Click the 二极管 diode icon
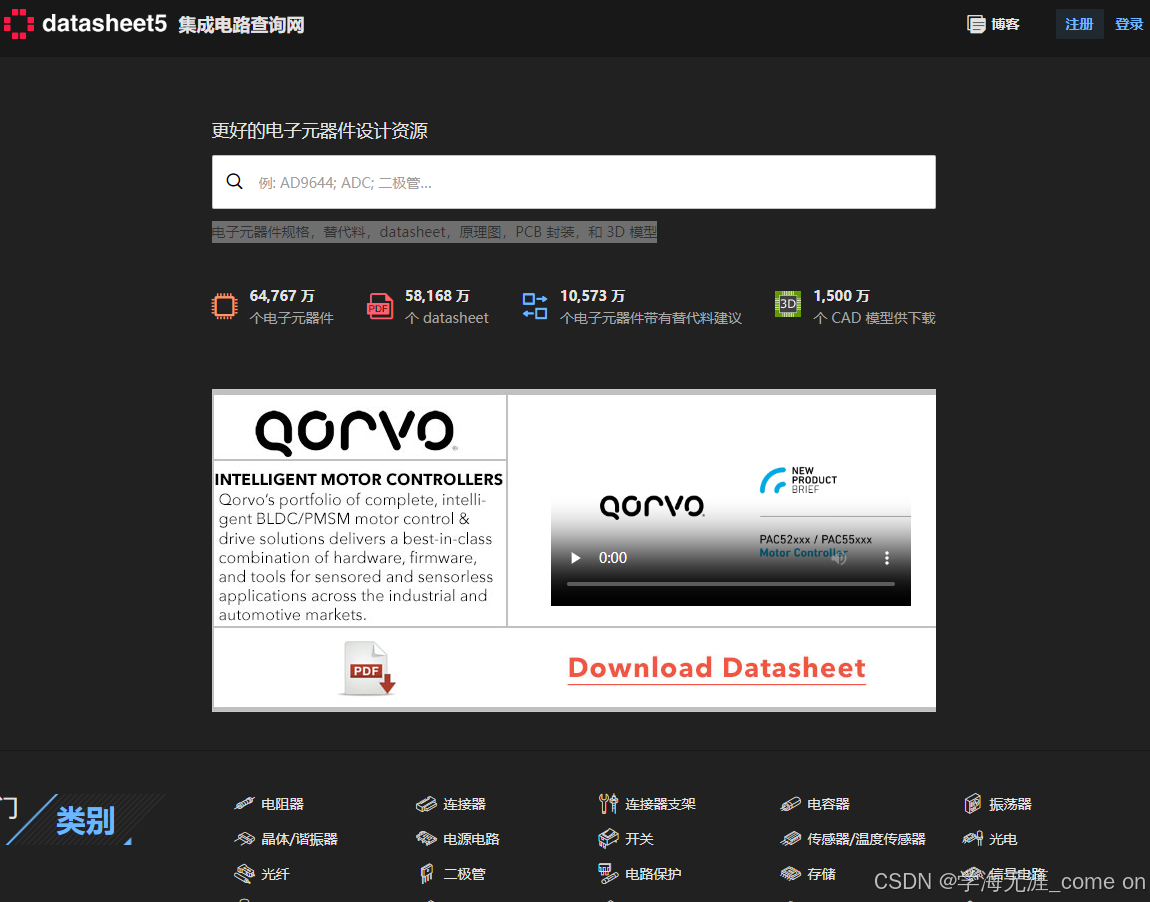Image resolution: width=1150 pixels, height=902 pixels. pos(426,874)
